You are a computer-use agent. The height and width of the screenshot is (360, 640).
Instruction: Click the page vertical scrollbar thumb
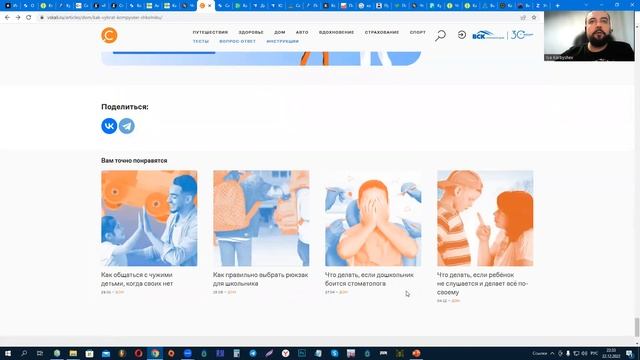(636, 327)
